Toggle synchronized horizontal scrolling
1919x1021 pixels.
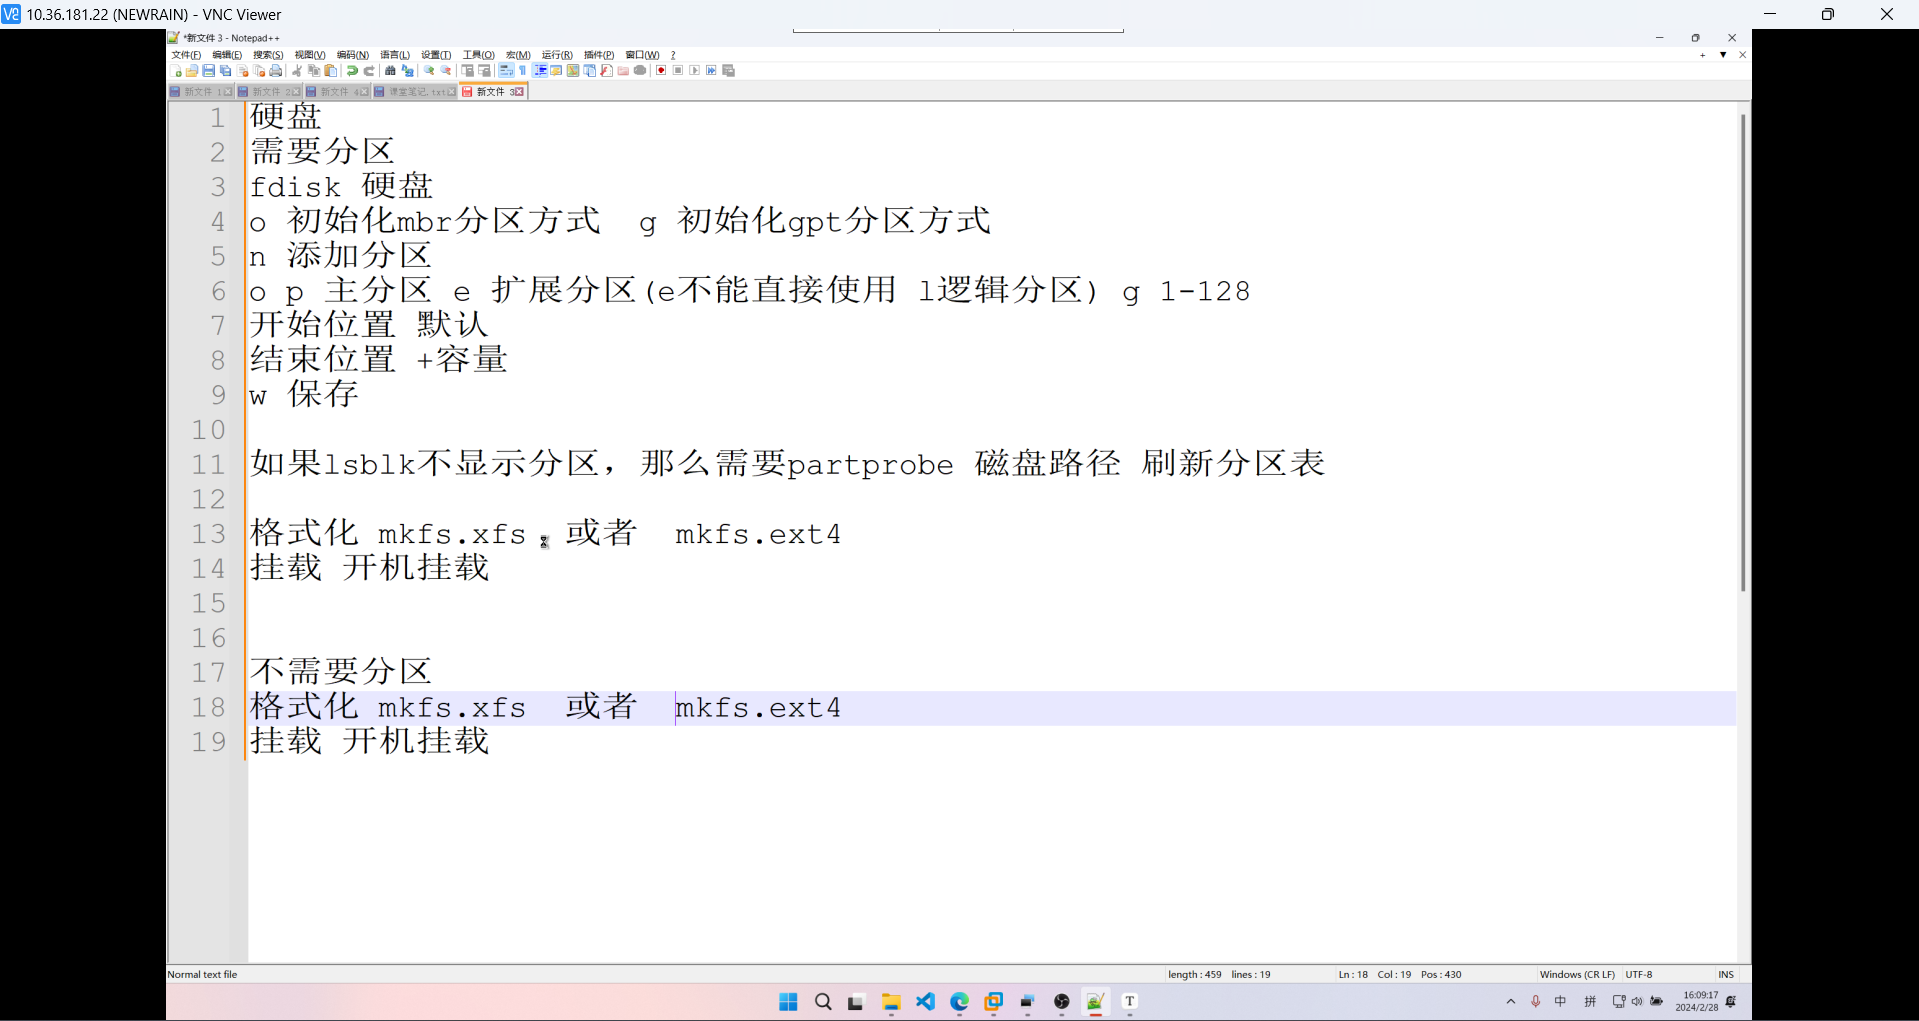tap(484, 71)
